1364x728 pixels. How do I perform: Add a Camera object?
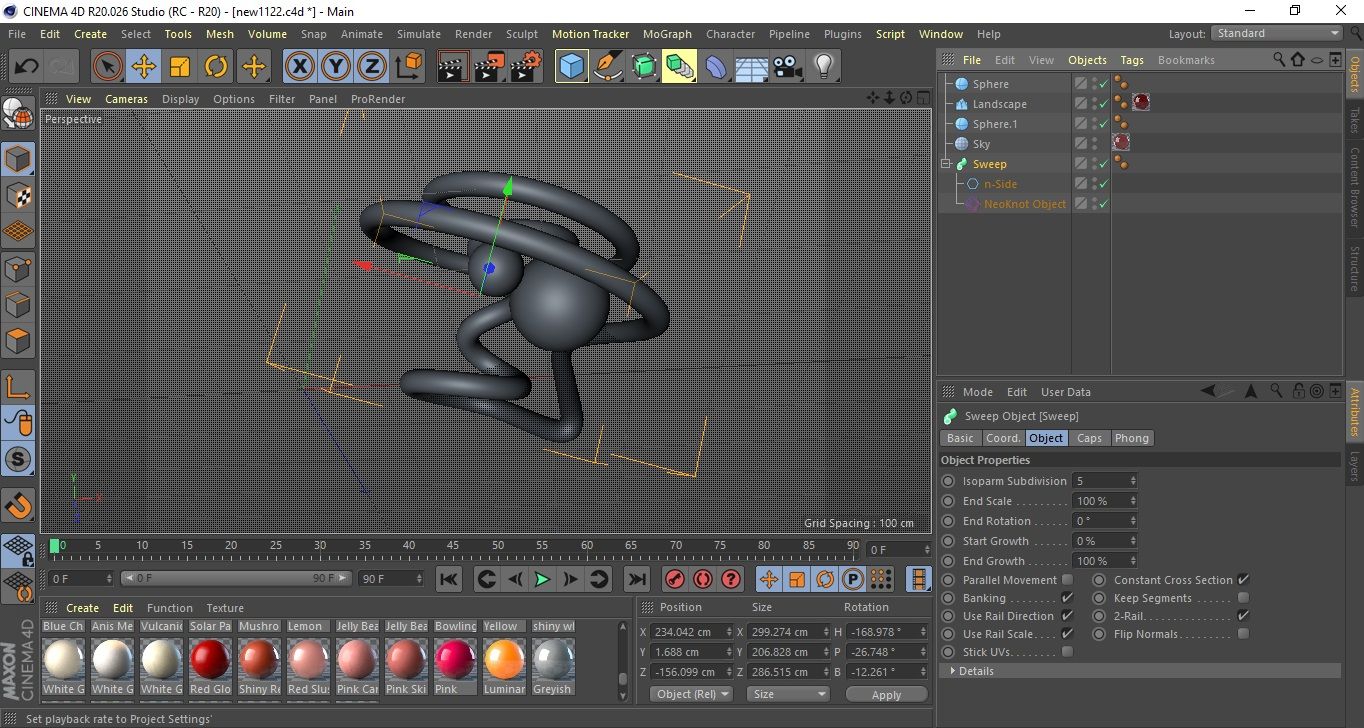coord(787,67)
